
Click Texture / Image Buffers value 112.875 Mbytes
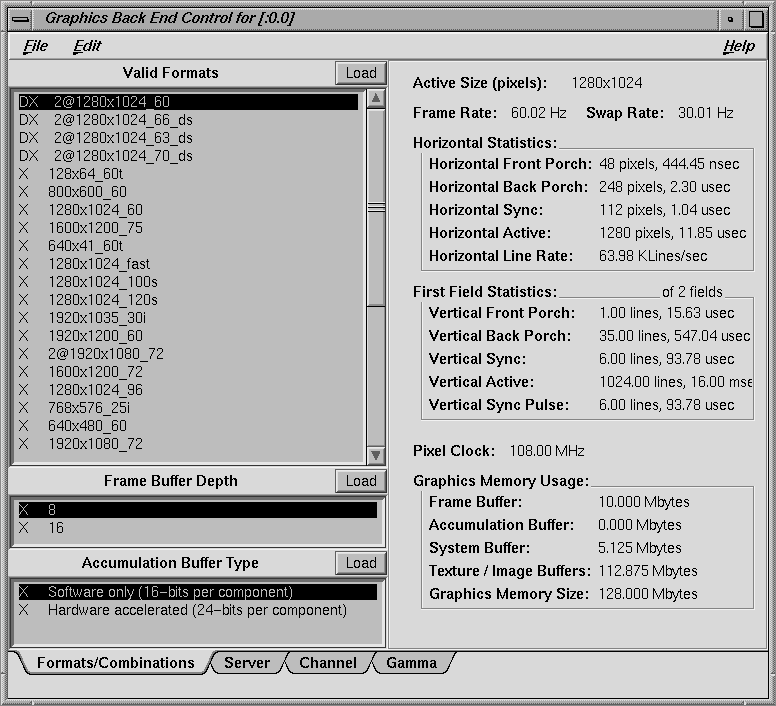point(648,571)
